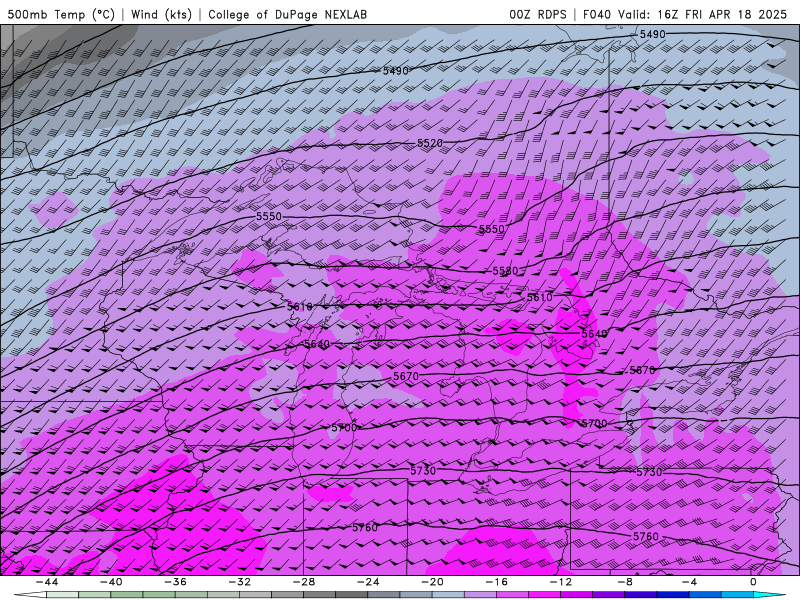Click the 5580 height contour label
The image size is (800, 600).
(x=505, y=271)
